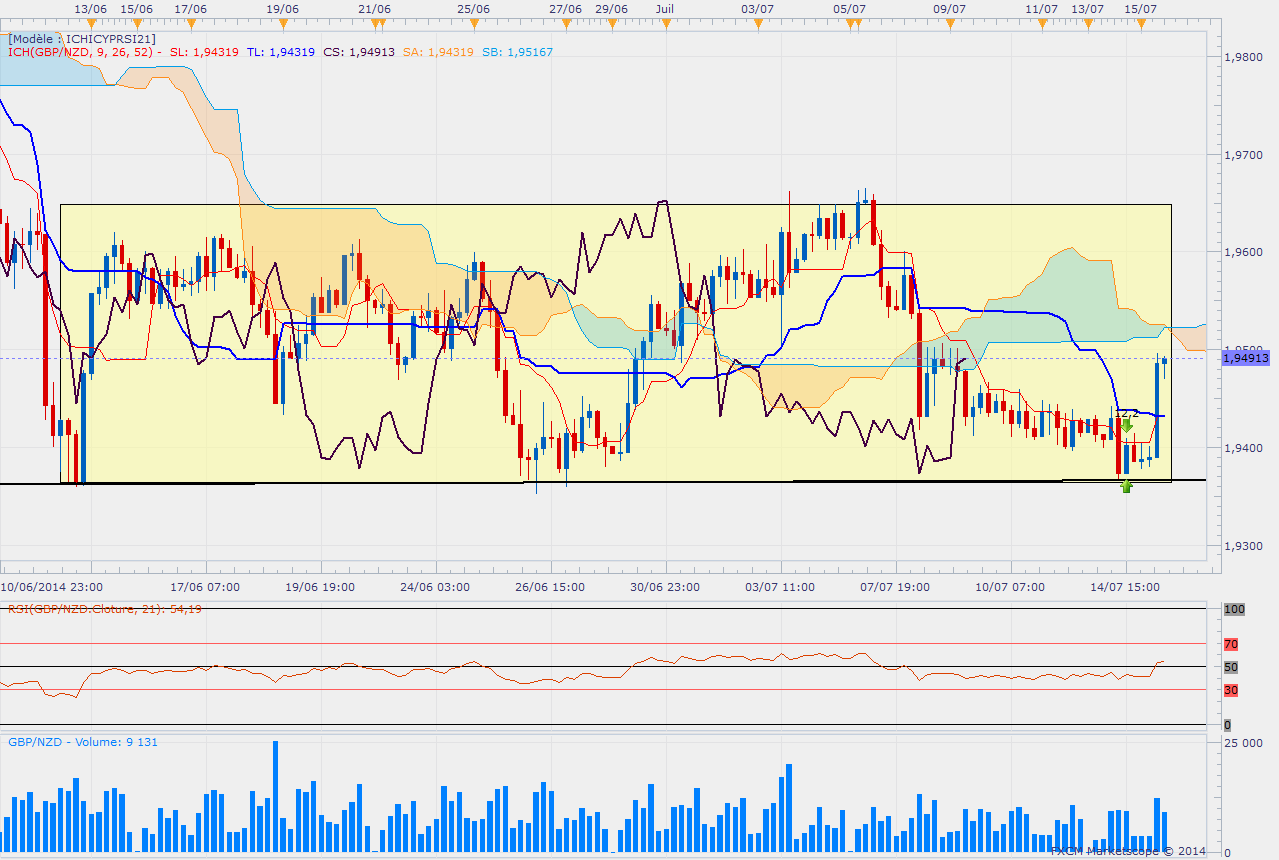
Task: Click the '[Modèle : ICHICYPRSI21]' template label
Action: click(81, 39)
